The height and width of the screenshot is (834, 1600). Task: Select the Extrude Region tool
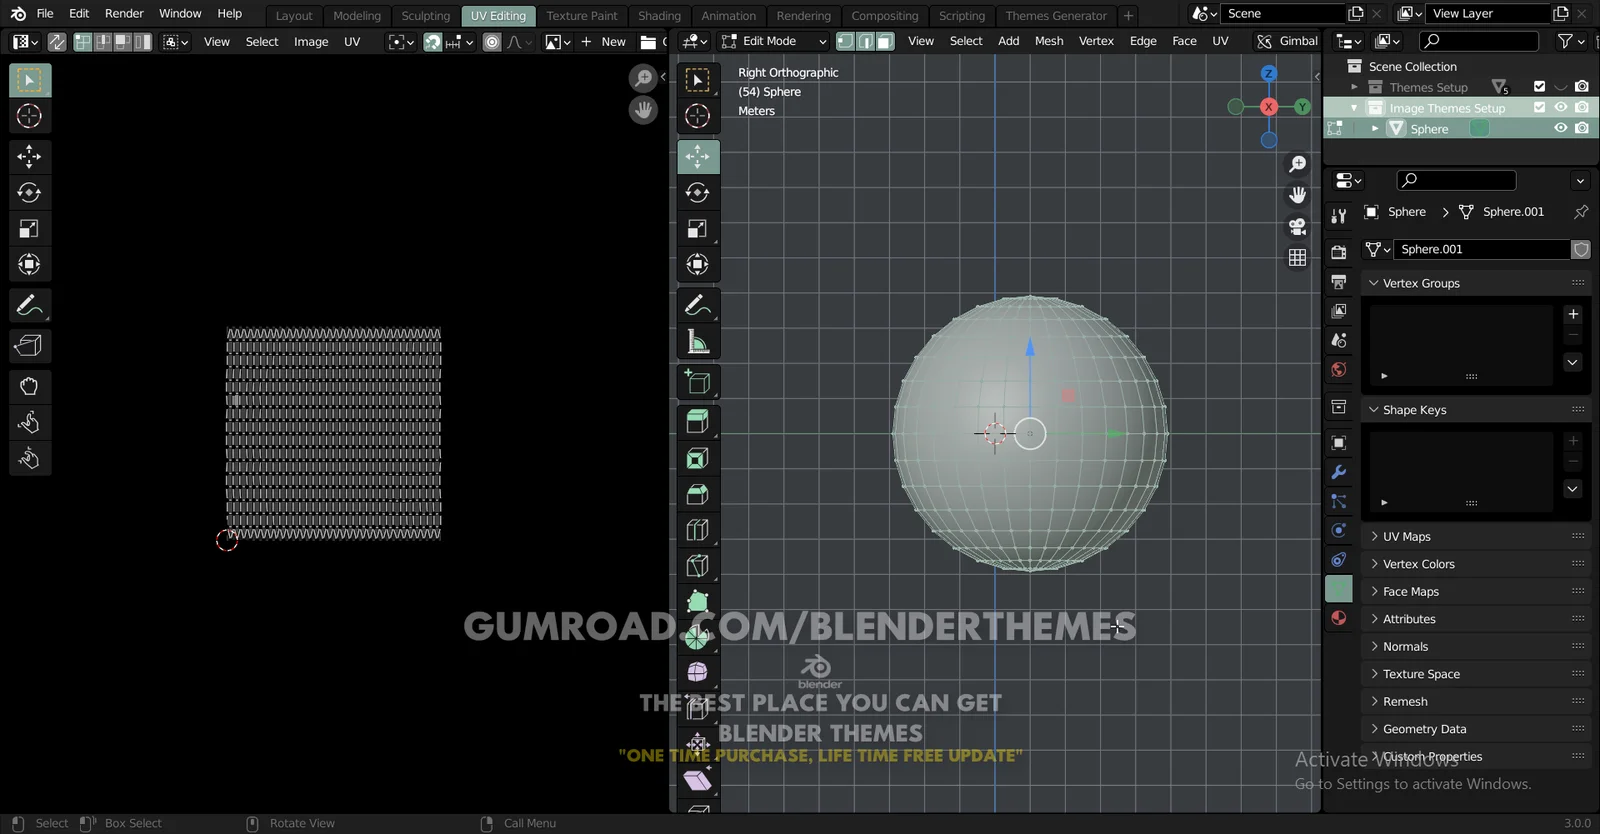(698, 422)
